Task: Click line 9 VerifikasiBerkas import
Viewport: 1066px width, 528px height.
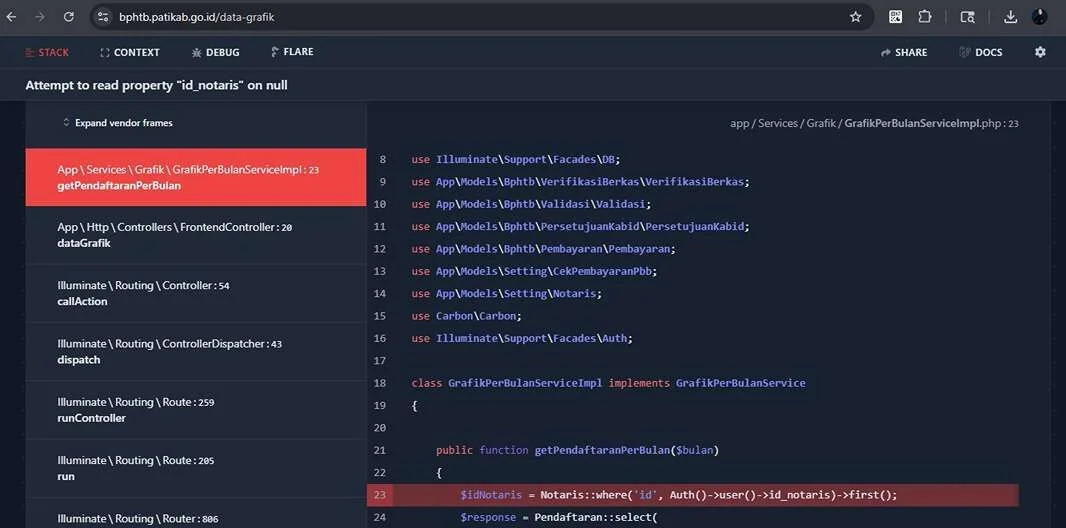Action: point(581,181)
